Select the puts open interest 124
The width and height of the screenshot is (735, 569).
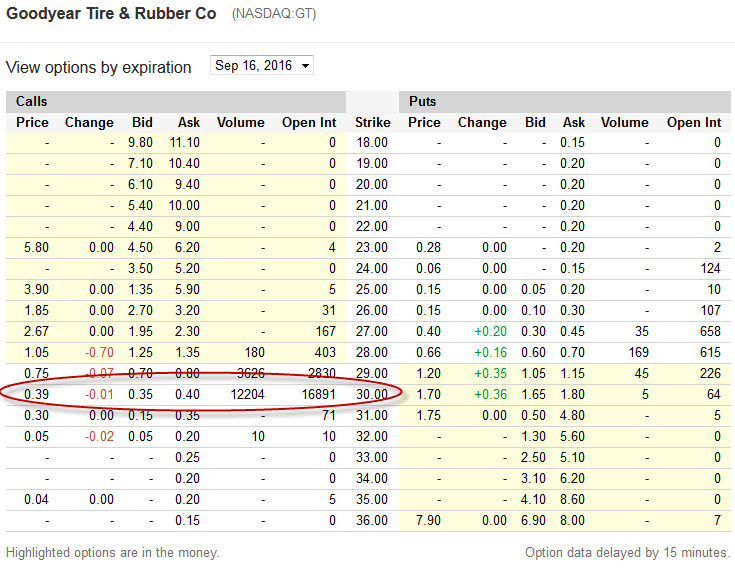click(710, 269)
